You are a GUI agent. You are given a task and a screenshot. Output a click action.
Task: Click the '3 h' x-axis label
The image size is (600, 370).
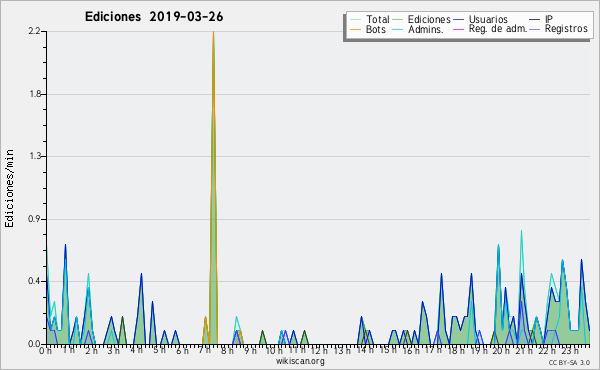click(114, 350)
